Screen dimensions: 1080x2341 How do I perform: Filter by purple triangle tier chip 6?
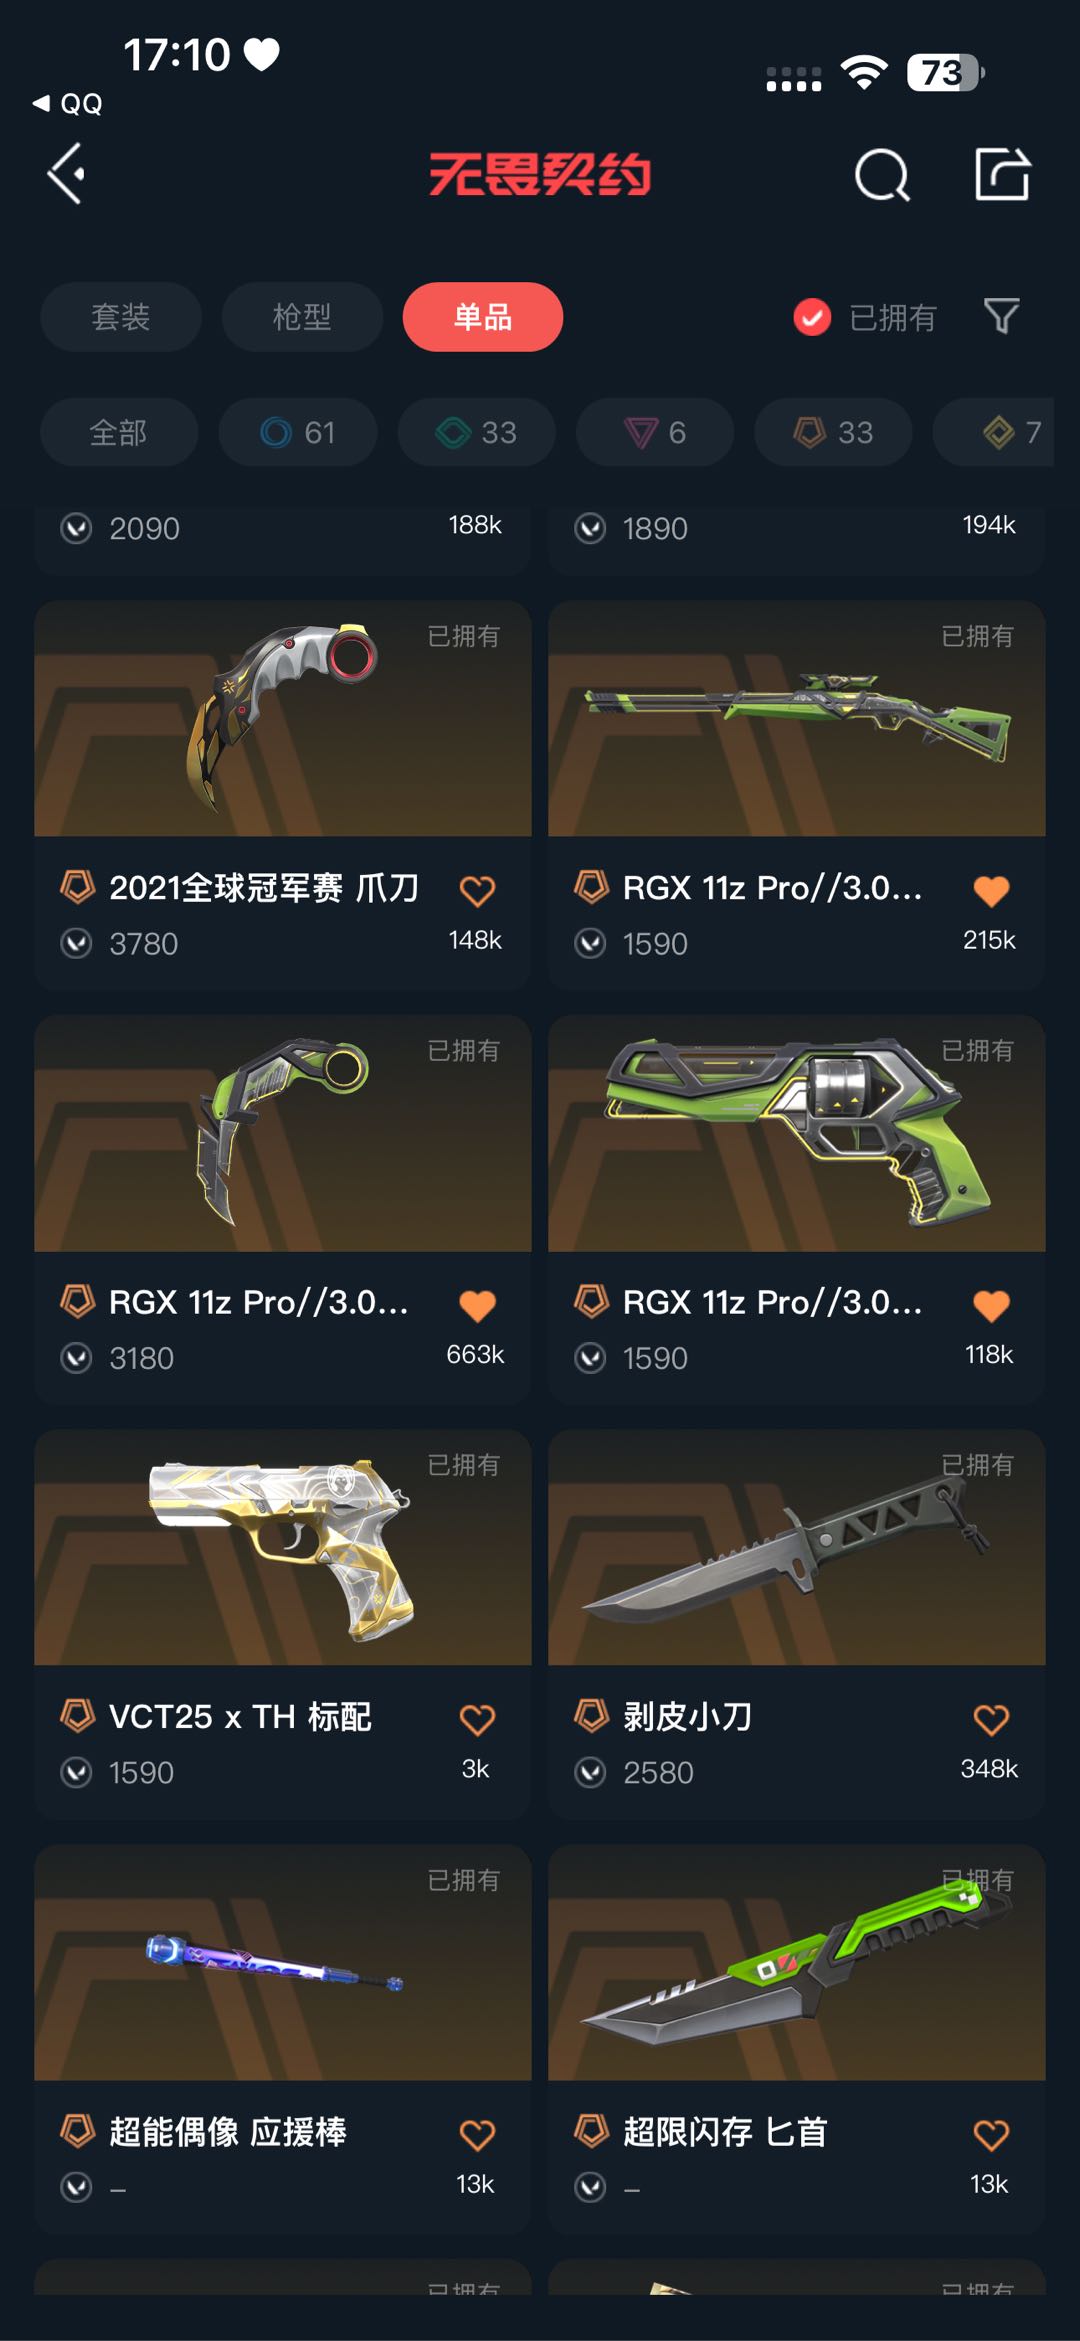[655, 432]
